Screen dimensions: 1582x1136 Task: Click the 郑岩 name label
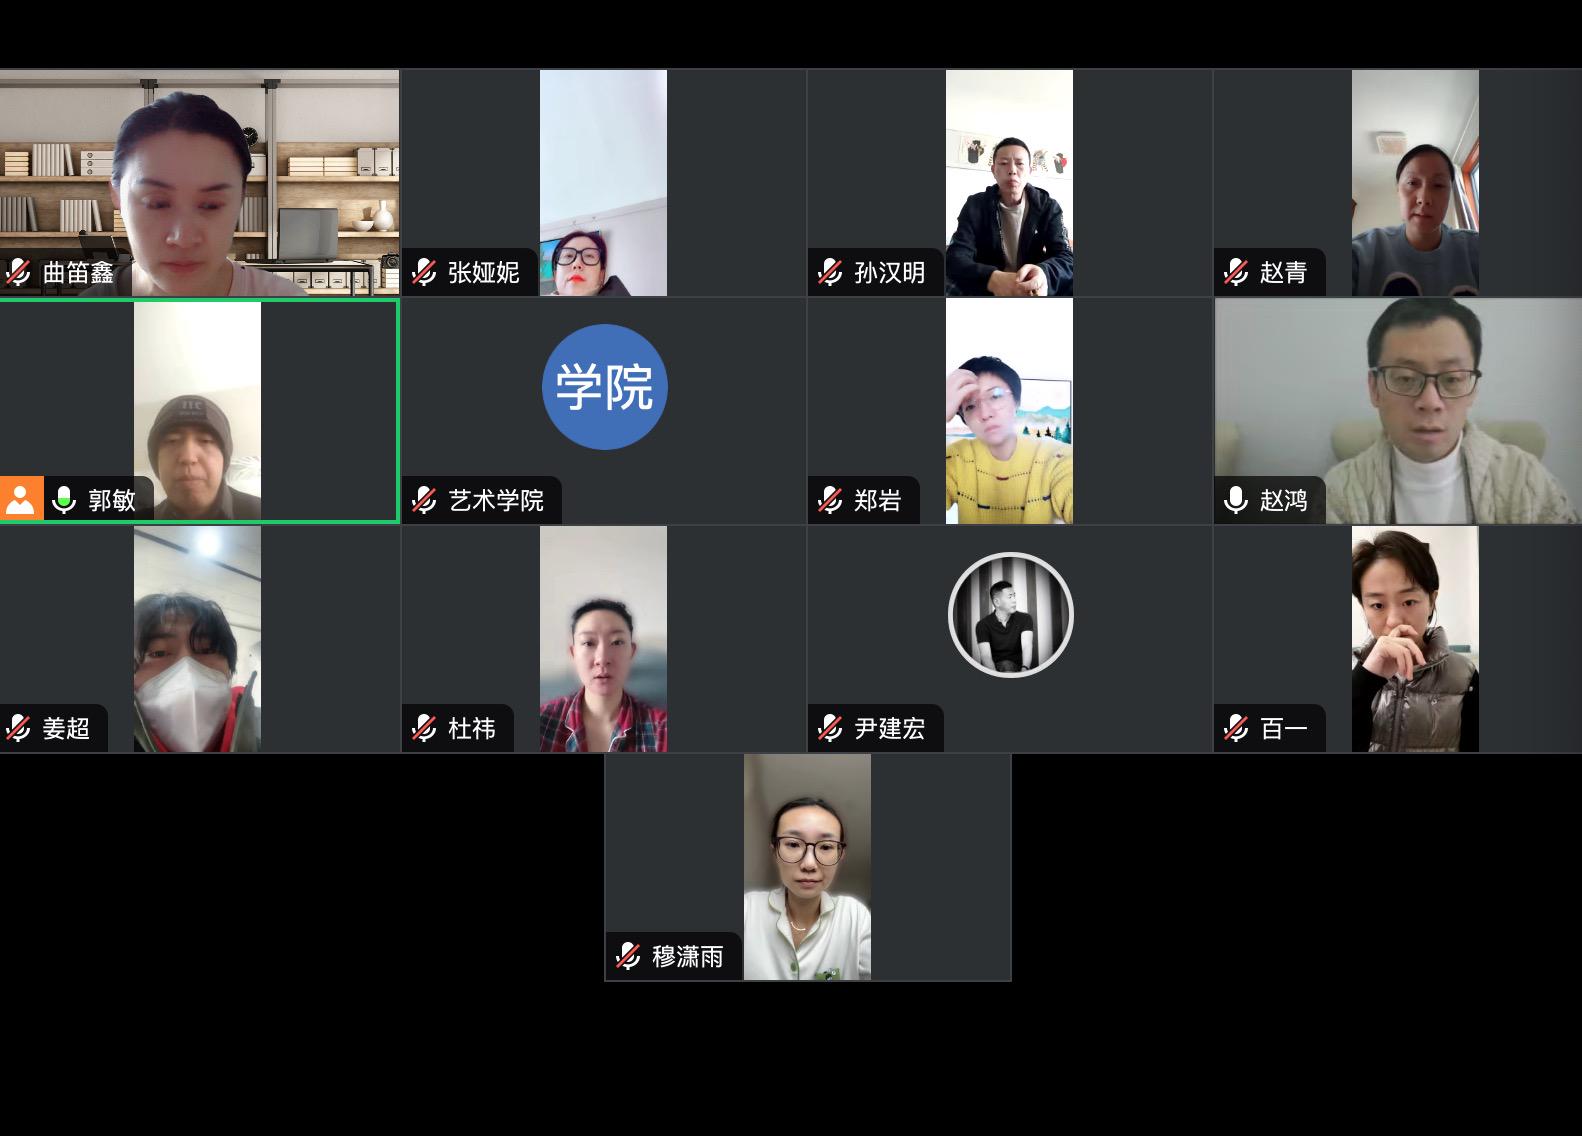pyautogui.click(x=877, y=500)
